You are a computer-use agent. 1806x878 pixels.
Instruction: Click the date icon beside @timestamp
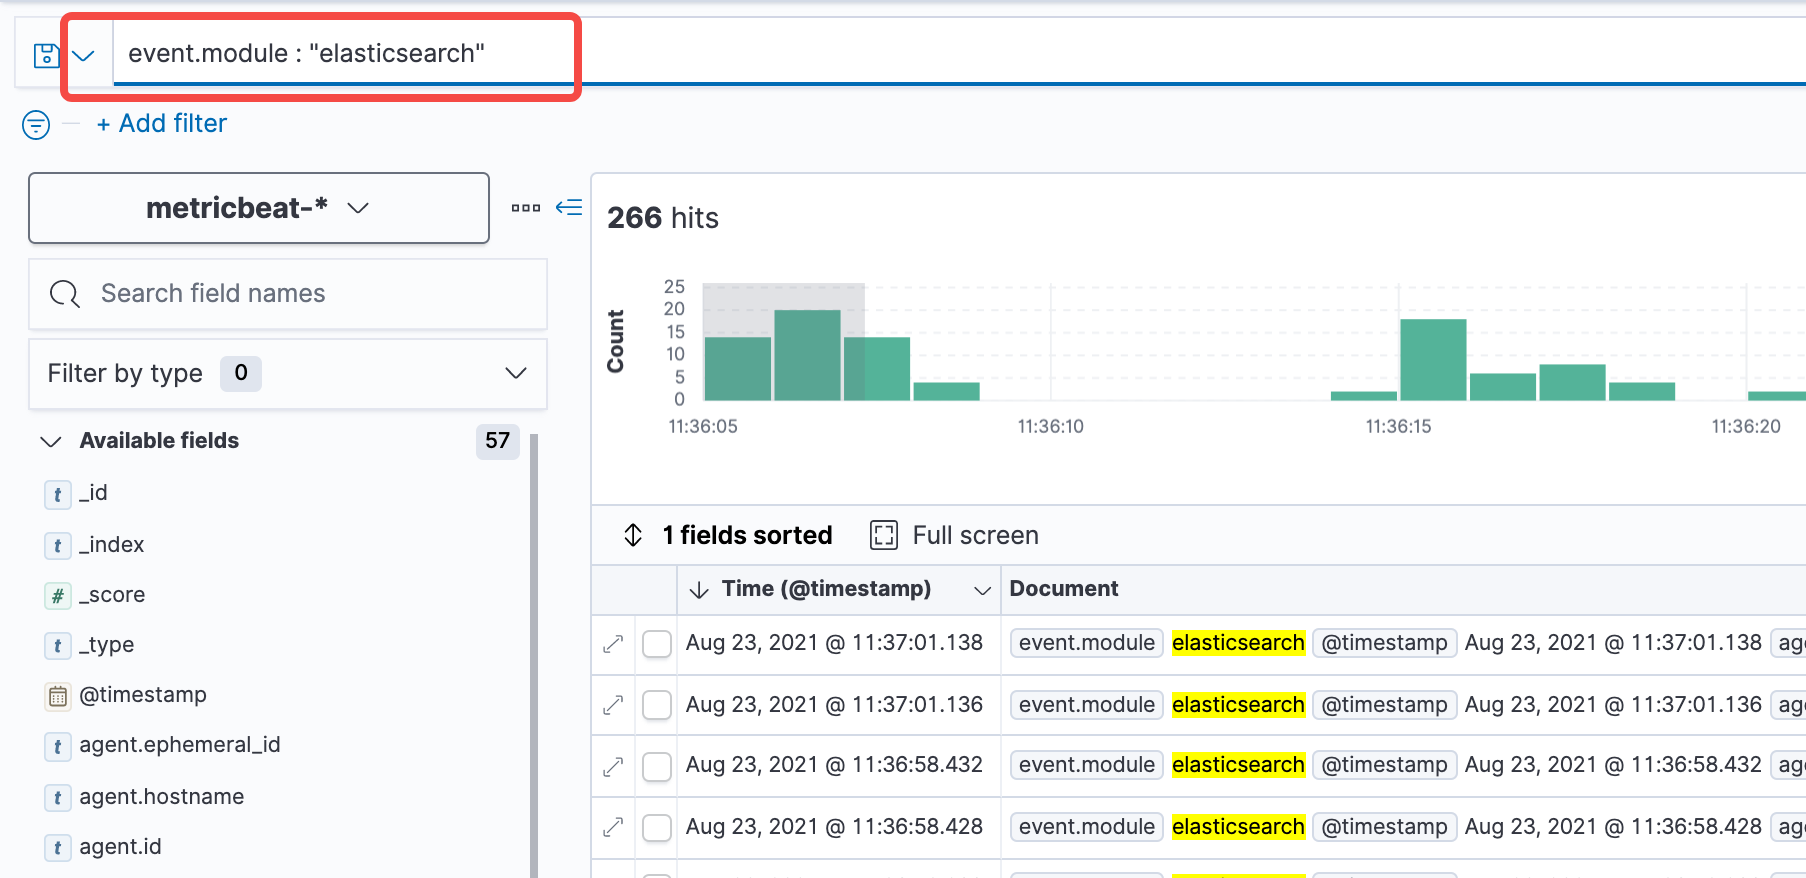[x=57, y=696]
